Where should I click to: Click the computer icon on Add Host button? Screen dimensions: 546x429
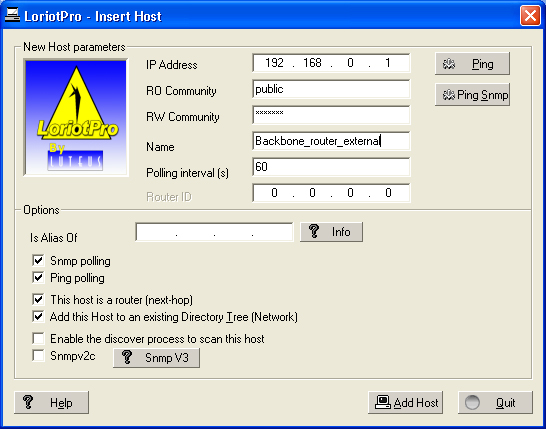[x=383, y=402]
